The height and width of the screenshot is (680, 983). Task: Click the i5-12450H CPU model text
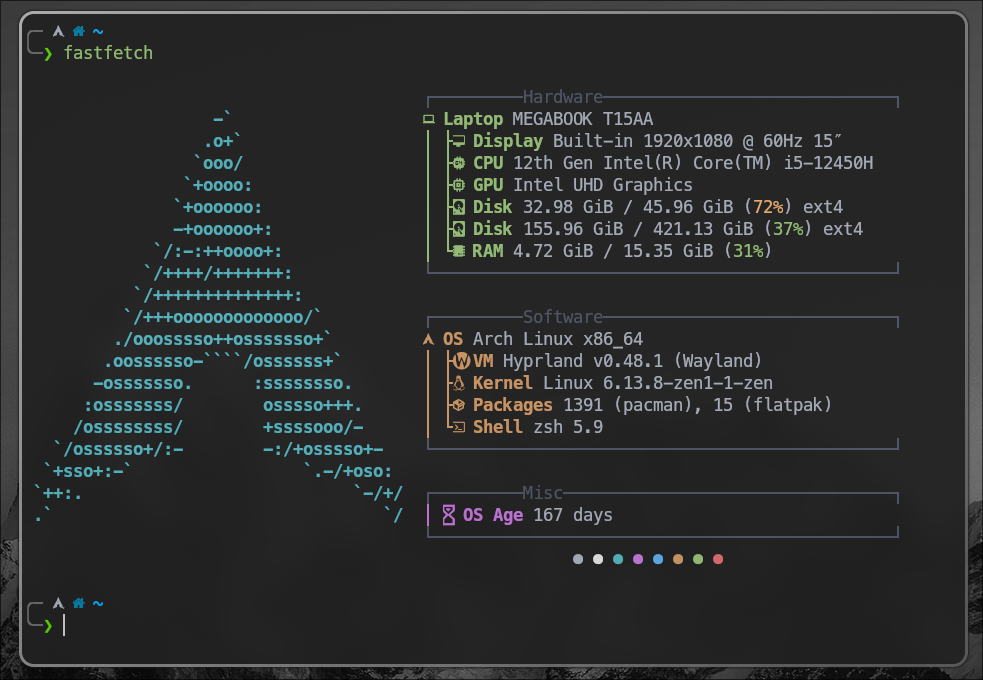click(x=828, y=163)
